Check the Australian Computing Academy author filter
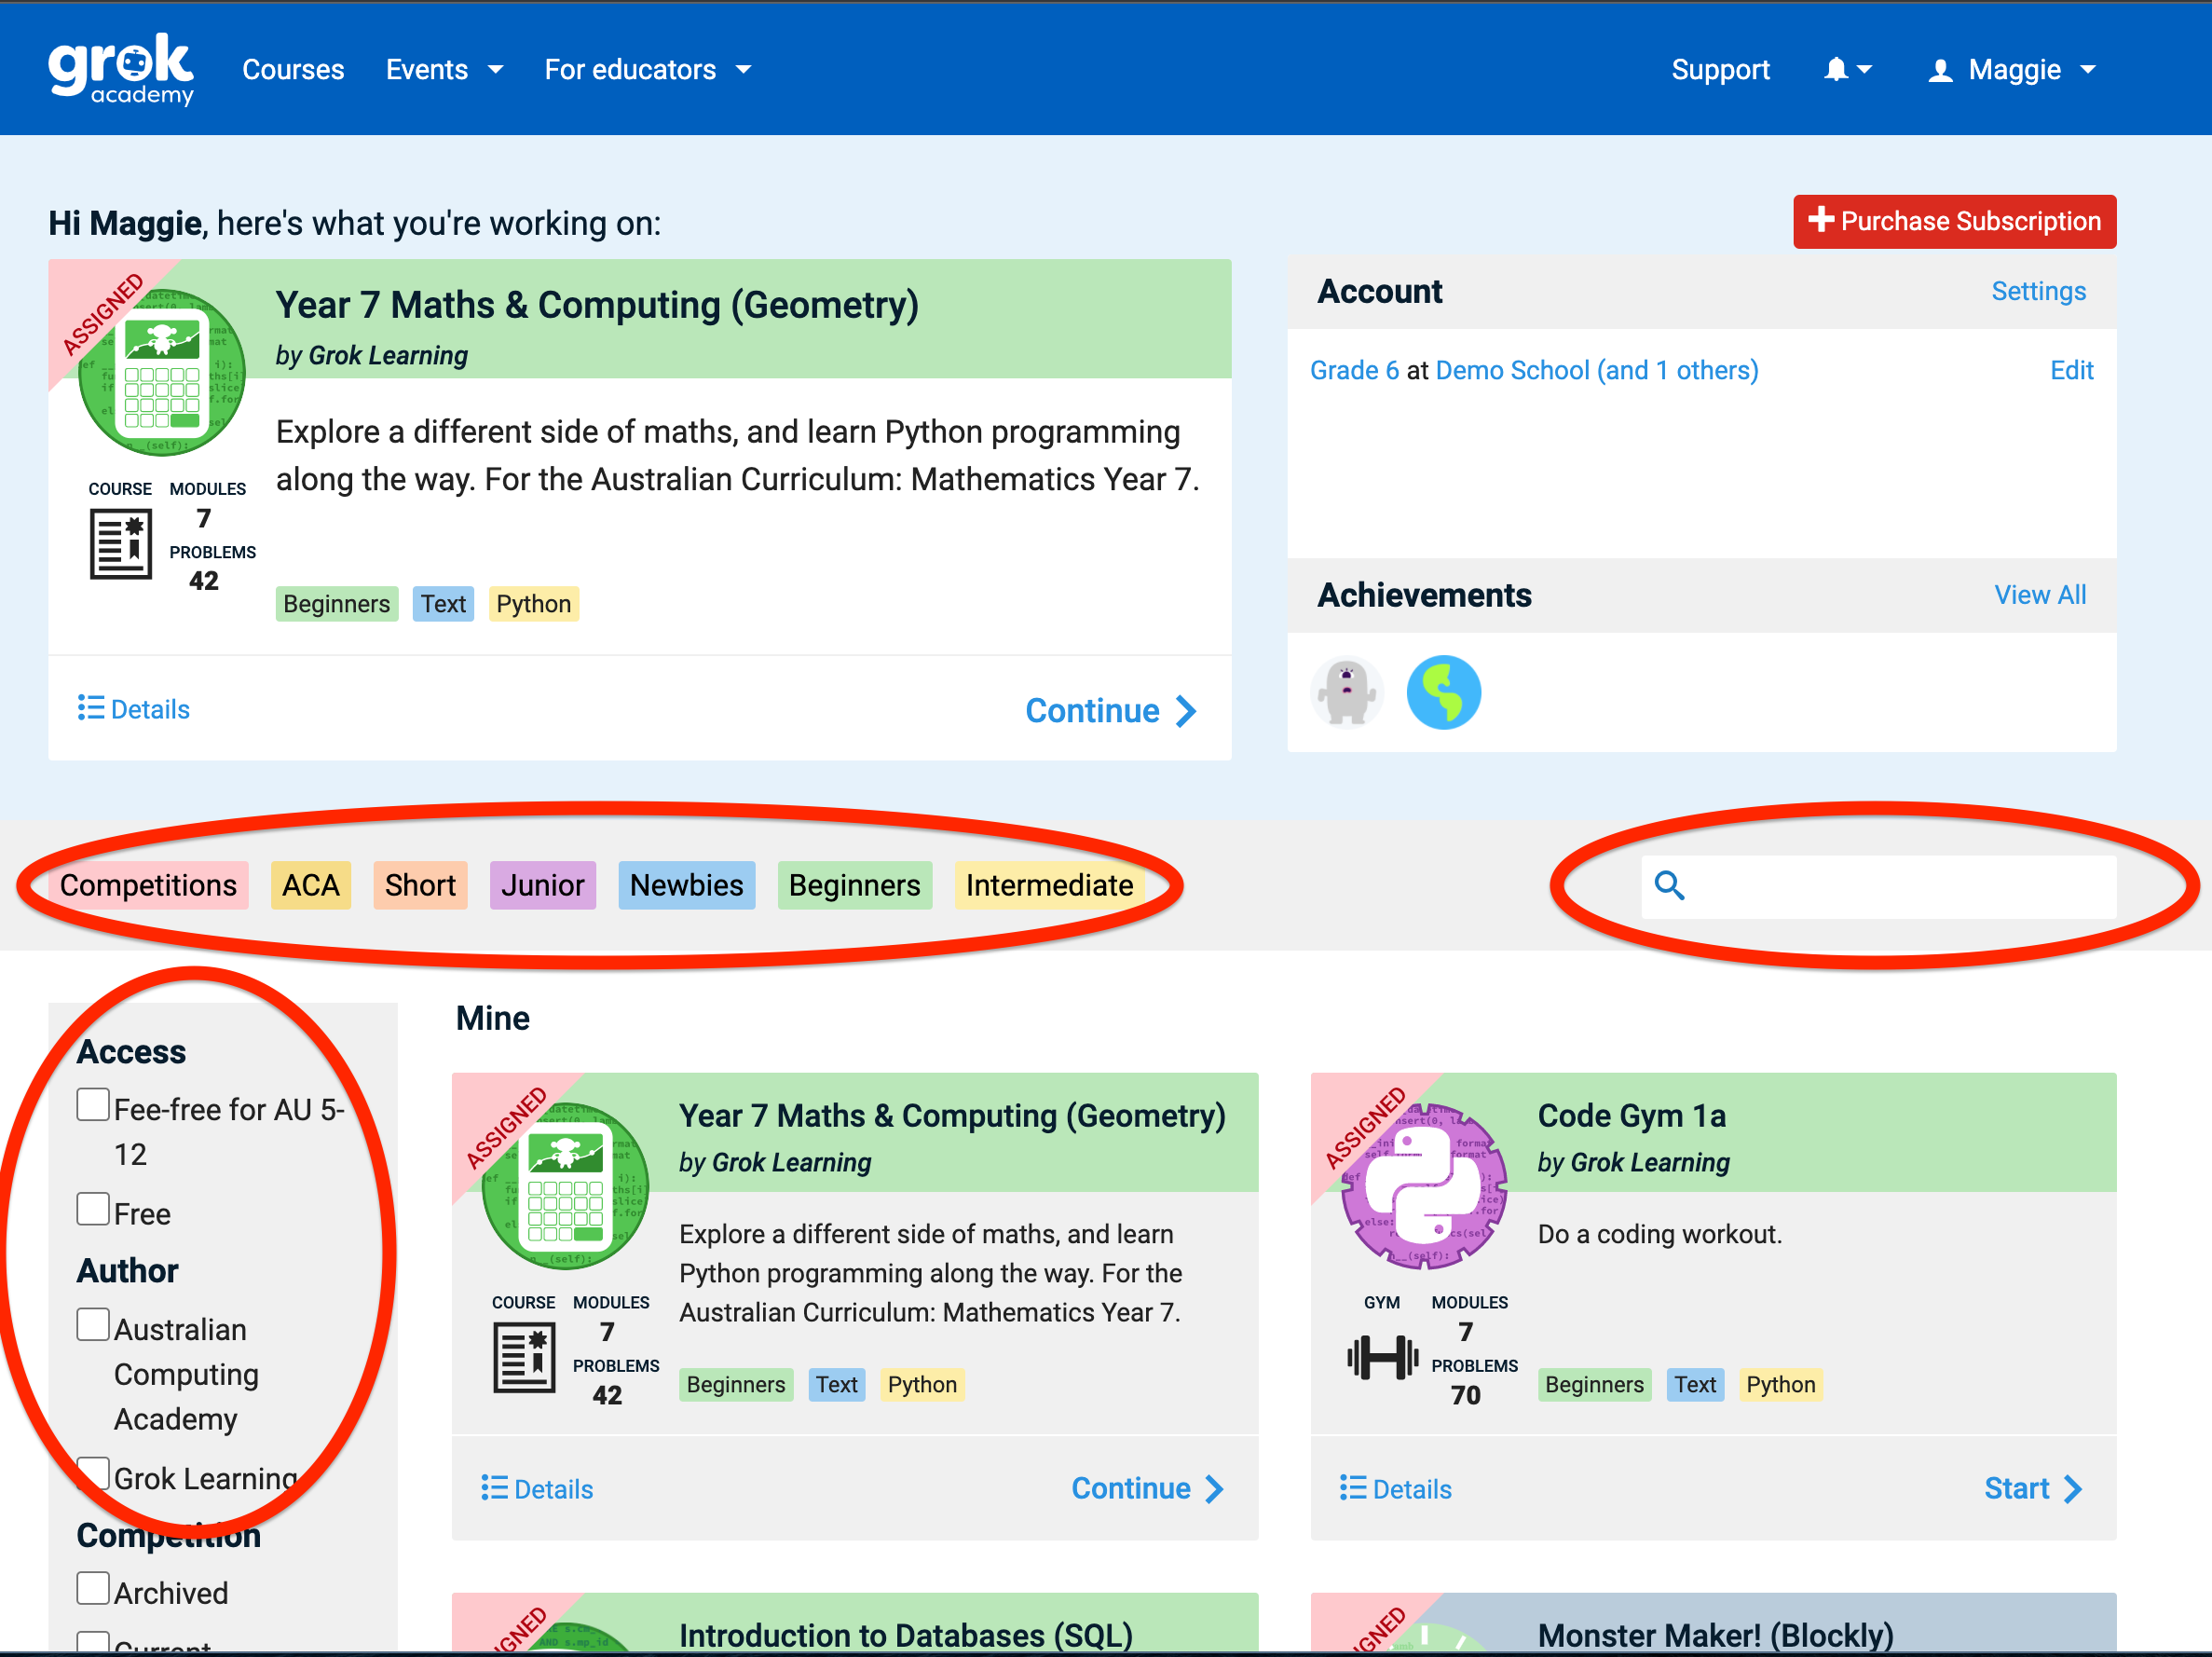Image resolution: width=2212 pixels, height=1657 pixels. coord(93,1325)
